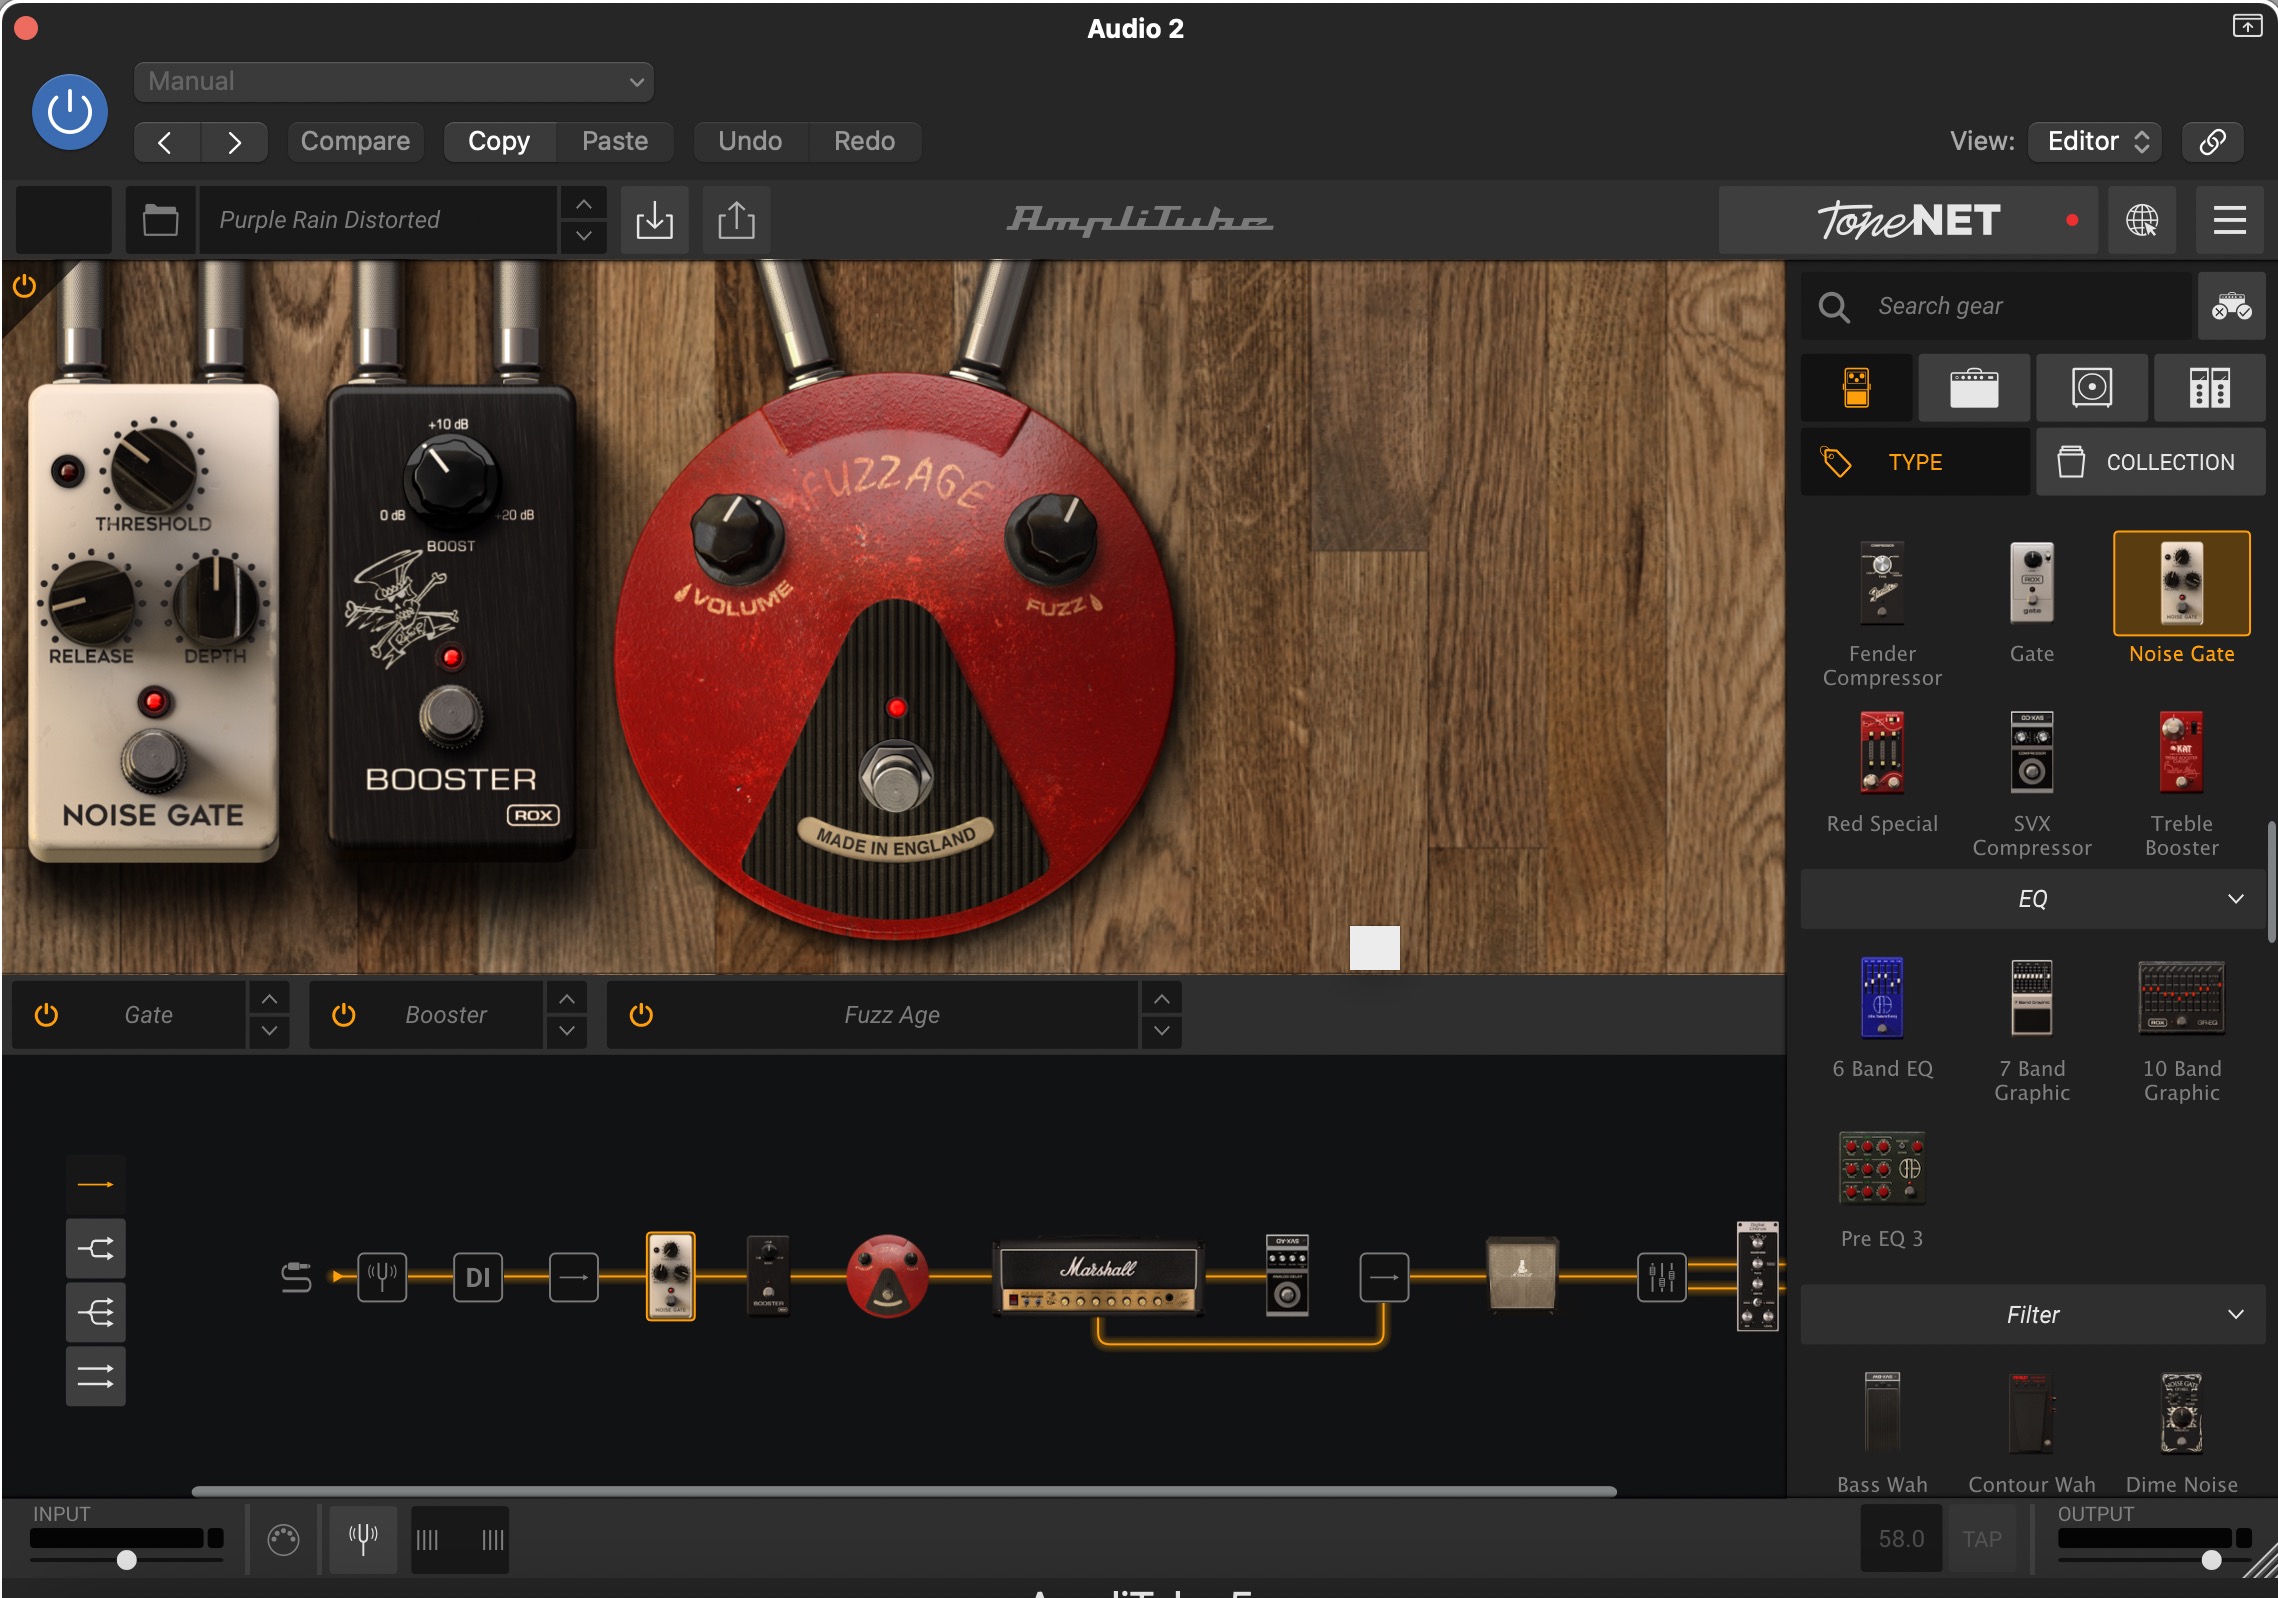Select Fuzz Age pedal in signal chain
Screen dimensions: 2278x1598
pyautogui.click(x=887, y=1277)
